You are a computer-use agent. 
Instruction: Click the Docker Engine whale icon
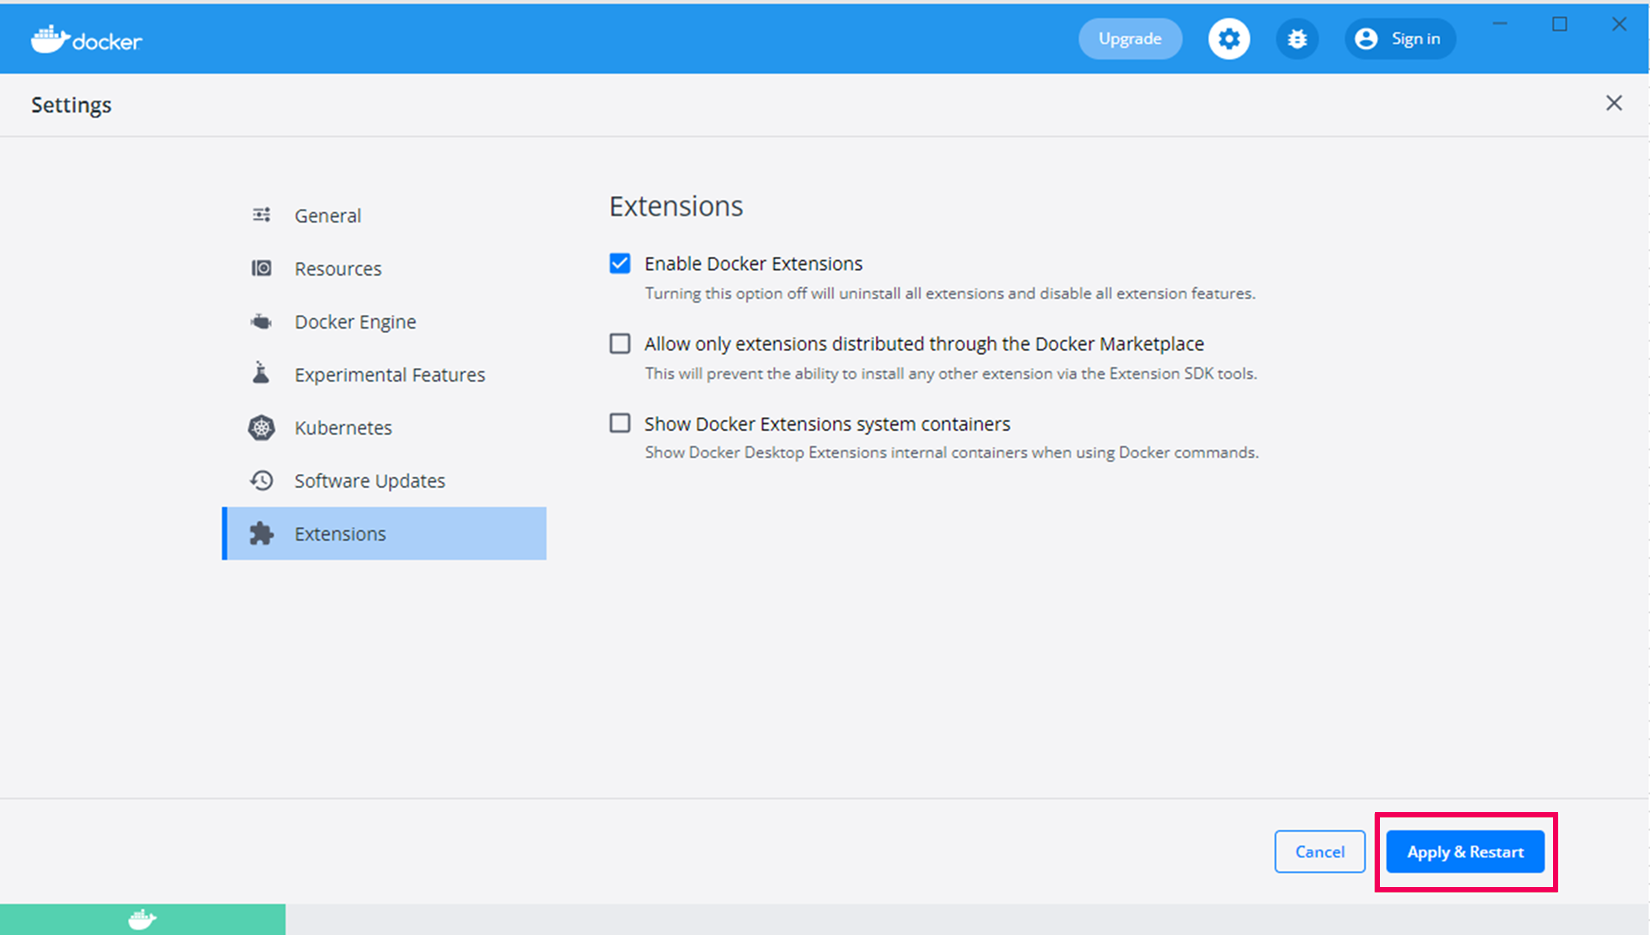point(261,321)
